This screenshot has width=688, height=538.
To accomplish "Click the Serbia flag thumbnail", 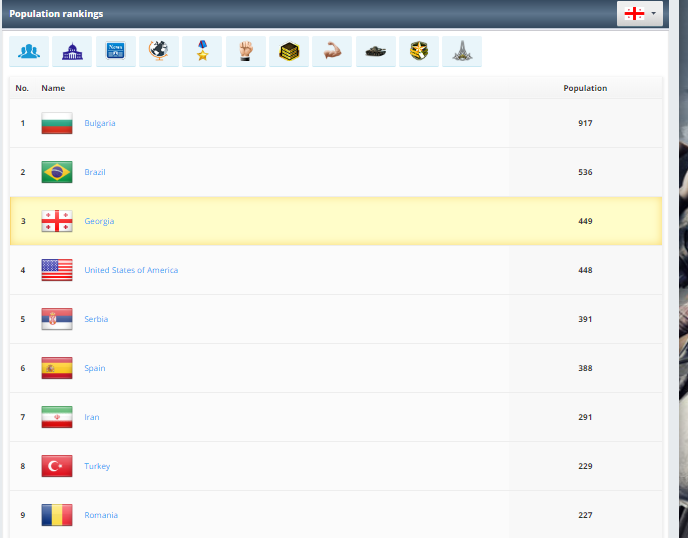I will 57,319.
